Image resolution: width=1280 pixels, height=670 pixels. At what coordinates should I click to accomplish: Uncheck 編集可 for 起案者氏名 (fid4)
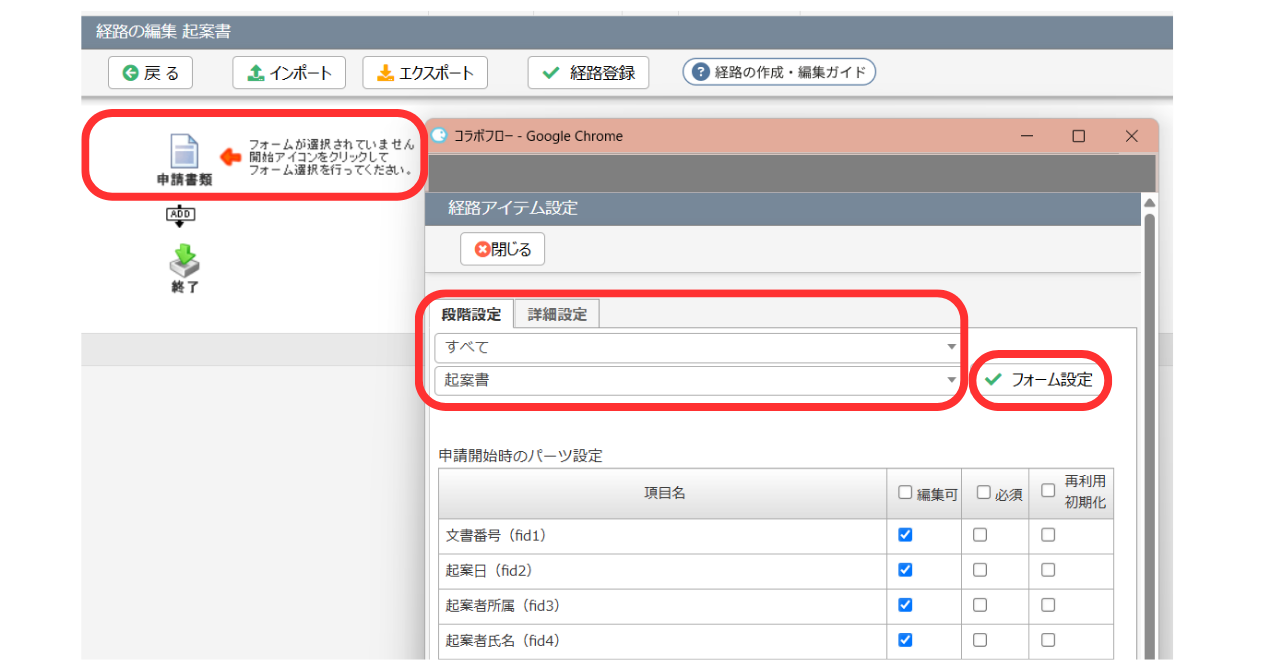905,640
